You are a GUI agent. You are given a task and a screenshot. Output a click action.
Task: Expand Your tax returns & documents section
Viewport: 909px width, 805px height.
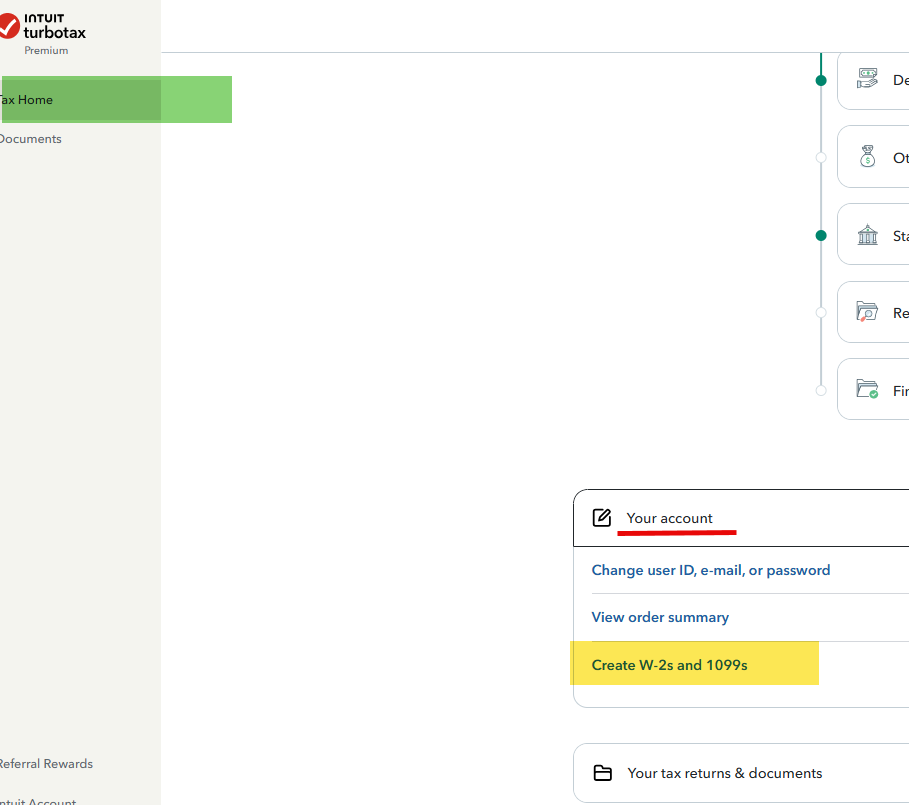pyautogui.click(x=724, y=773)
